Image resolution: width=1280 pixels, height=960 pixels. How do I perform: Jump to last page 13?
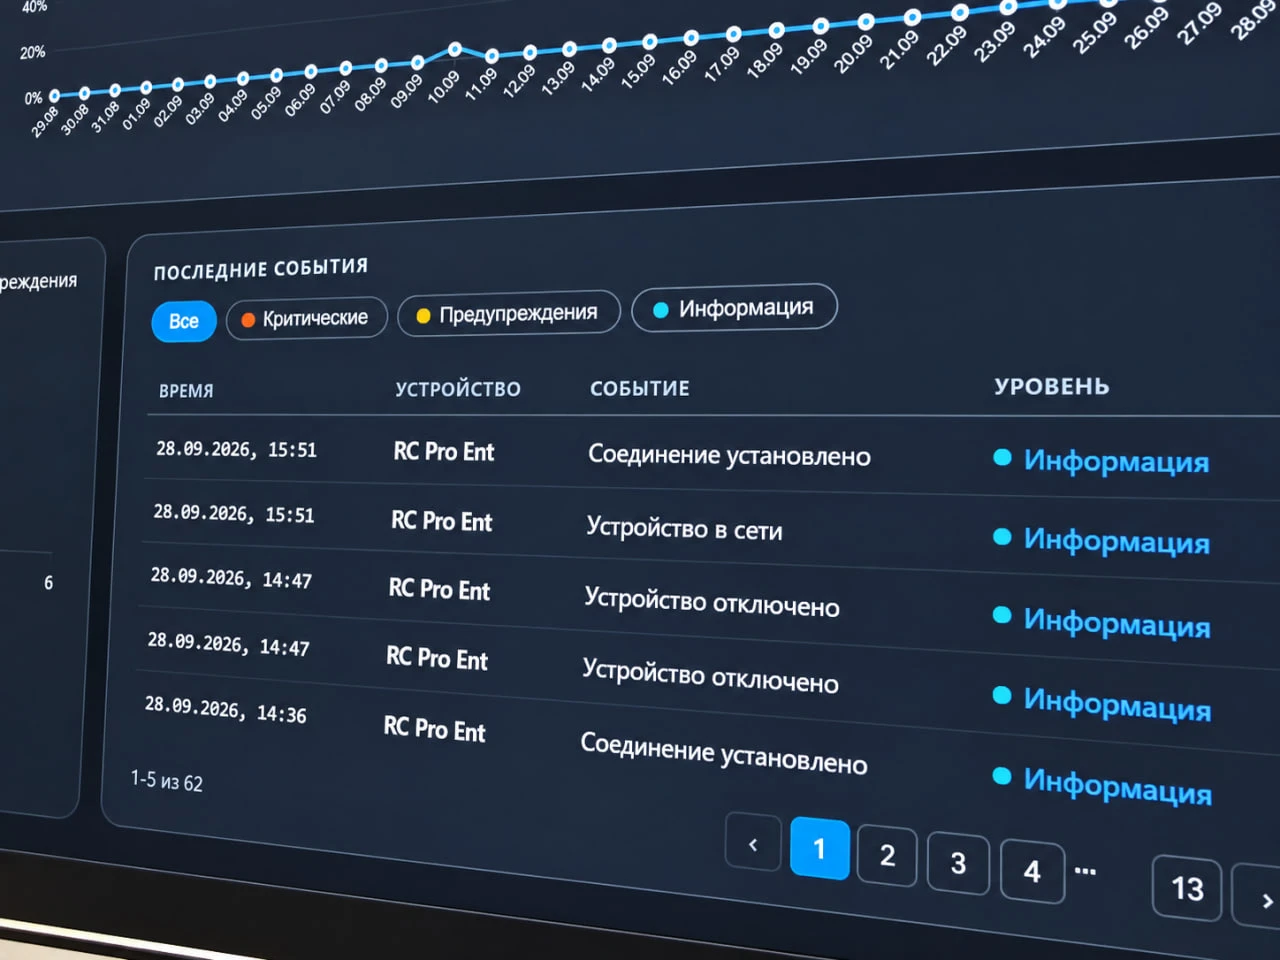tap(1187, 888)
